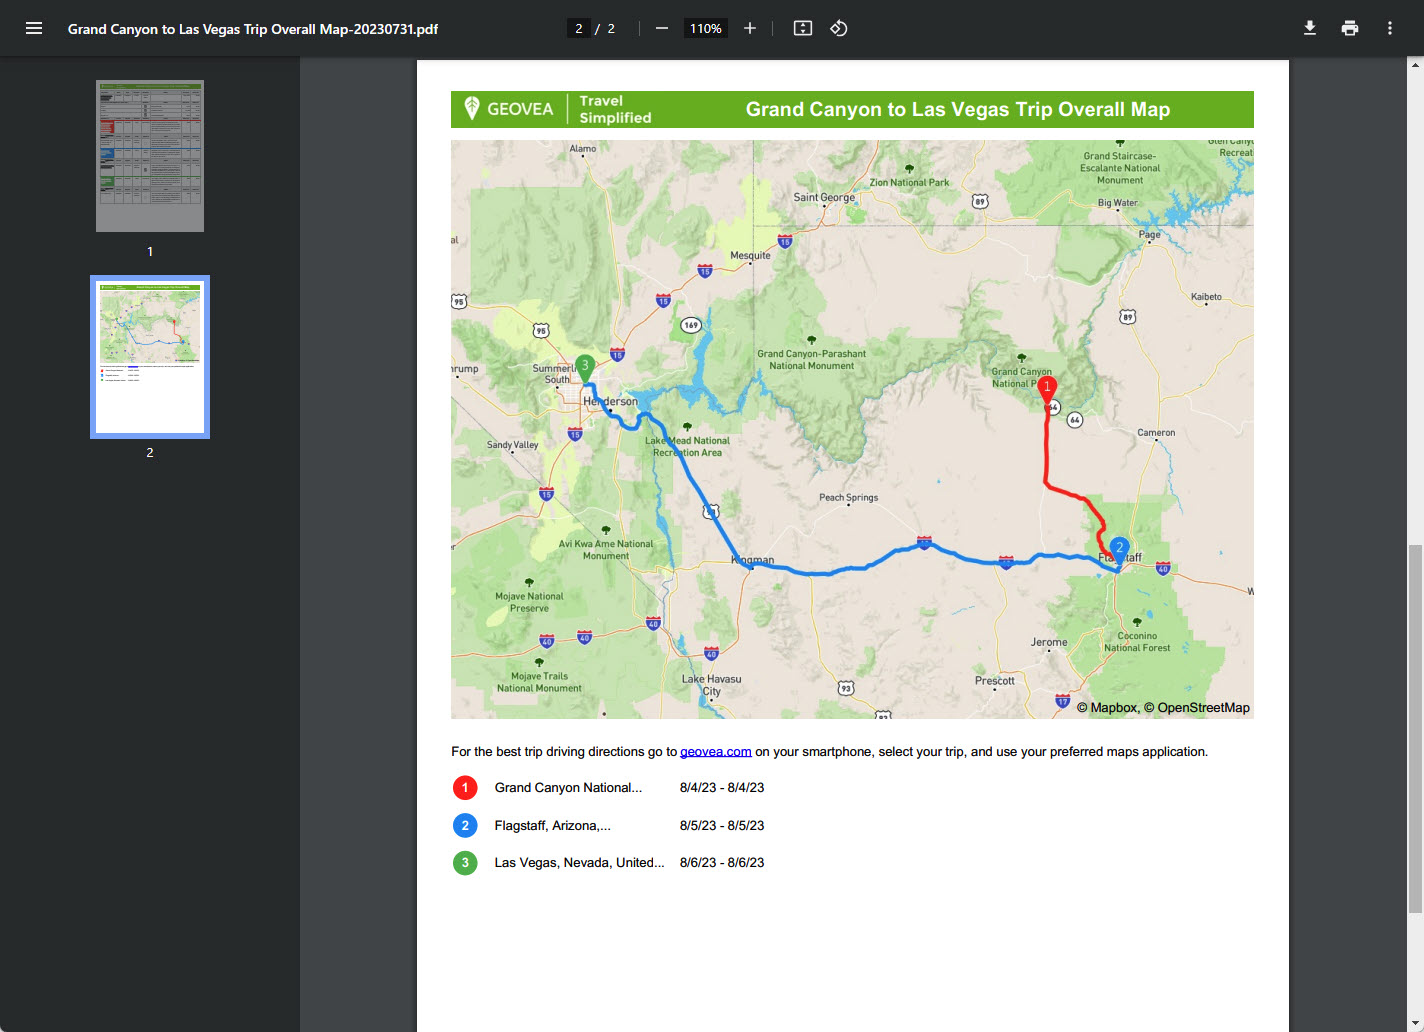Open the geovea.com hyperlink
1424x1032 pixels.
pos(716,751)
